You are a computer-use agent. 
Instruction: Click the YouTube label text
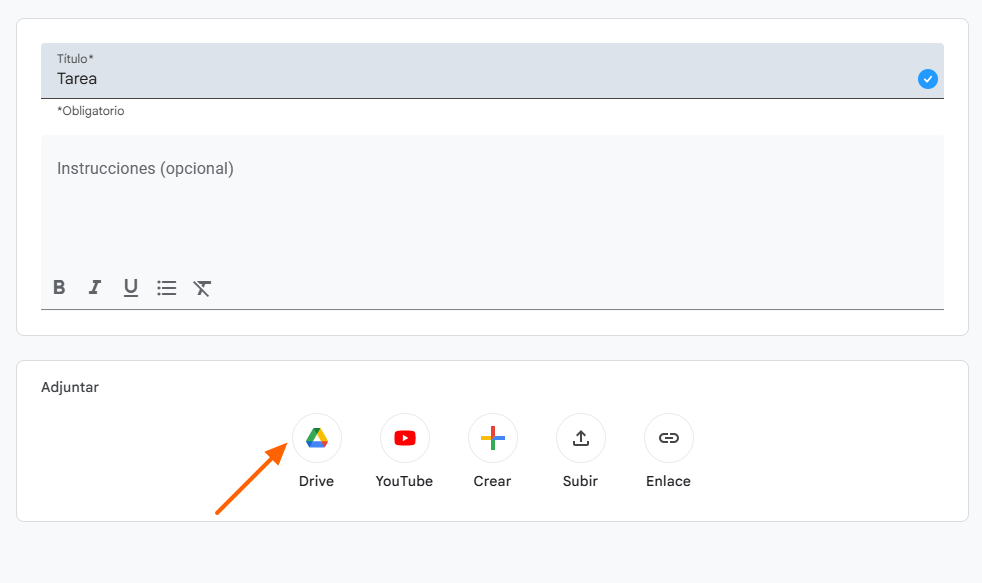click(x=404, y=481)
